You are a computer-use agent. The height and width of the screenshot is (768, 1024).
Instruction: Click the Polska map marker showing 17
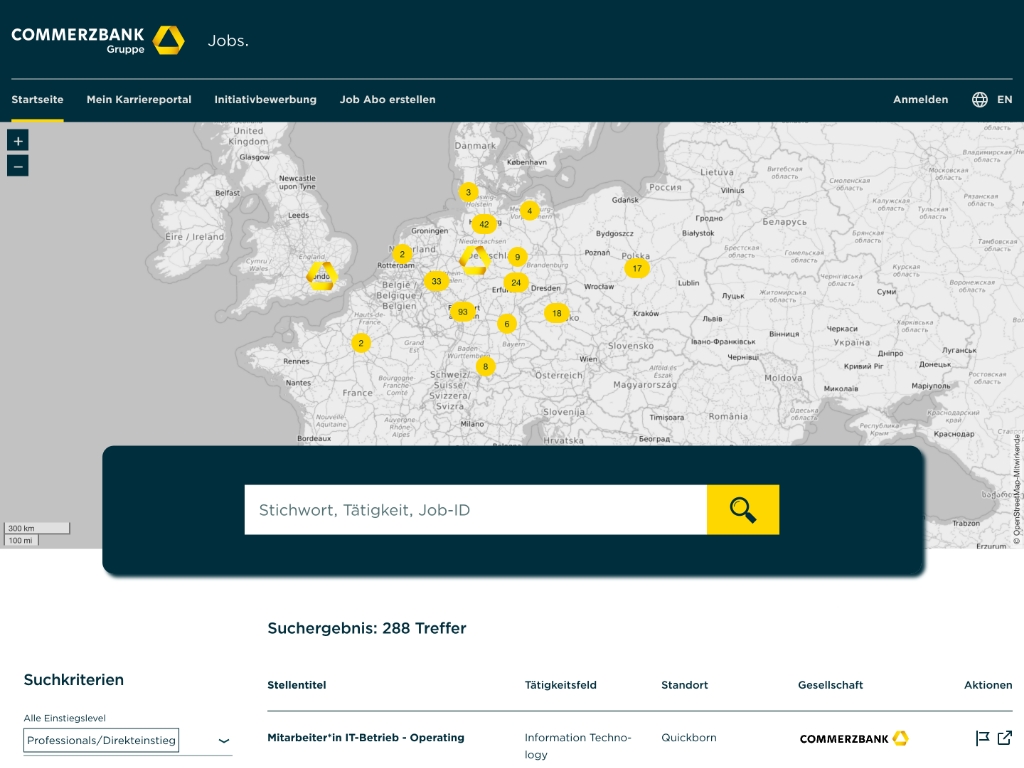tap(637, 267)
